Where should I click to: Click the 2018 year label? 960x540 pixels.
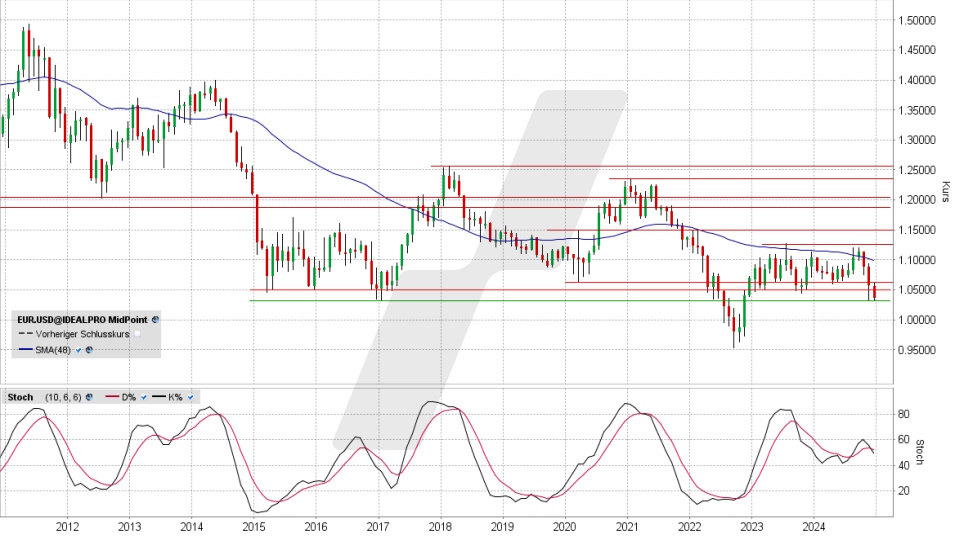click(x=440, y=527)
